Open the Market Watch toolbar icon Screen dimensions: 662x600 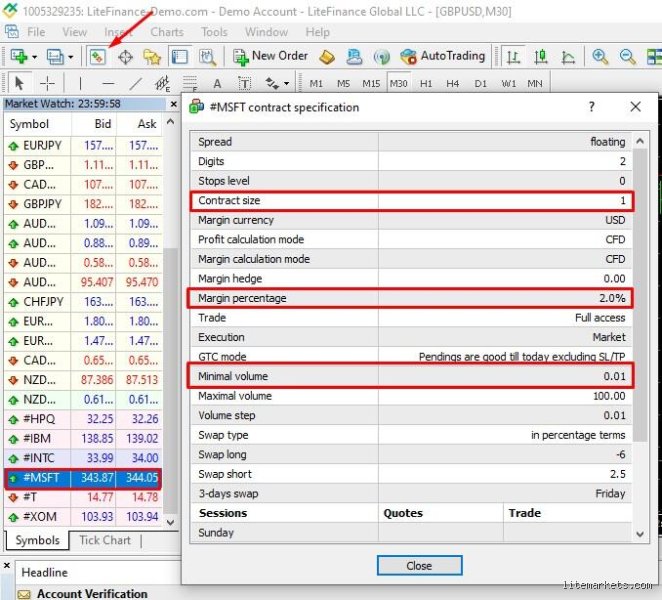[x=97, y=57]
